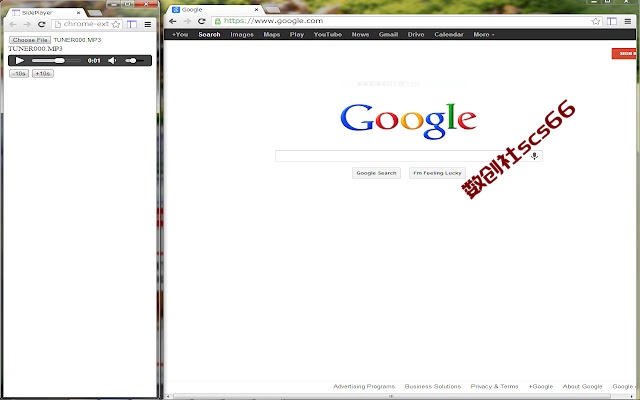This screenshot has height=400, width=640.
Task: Click the green secure lock icon
Action: [x=218, y=21]
